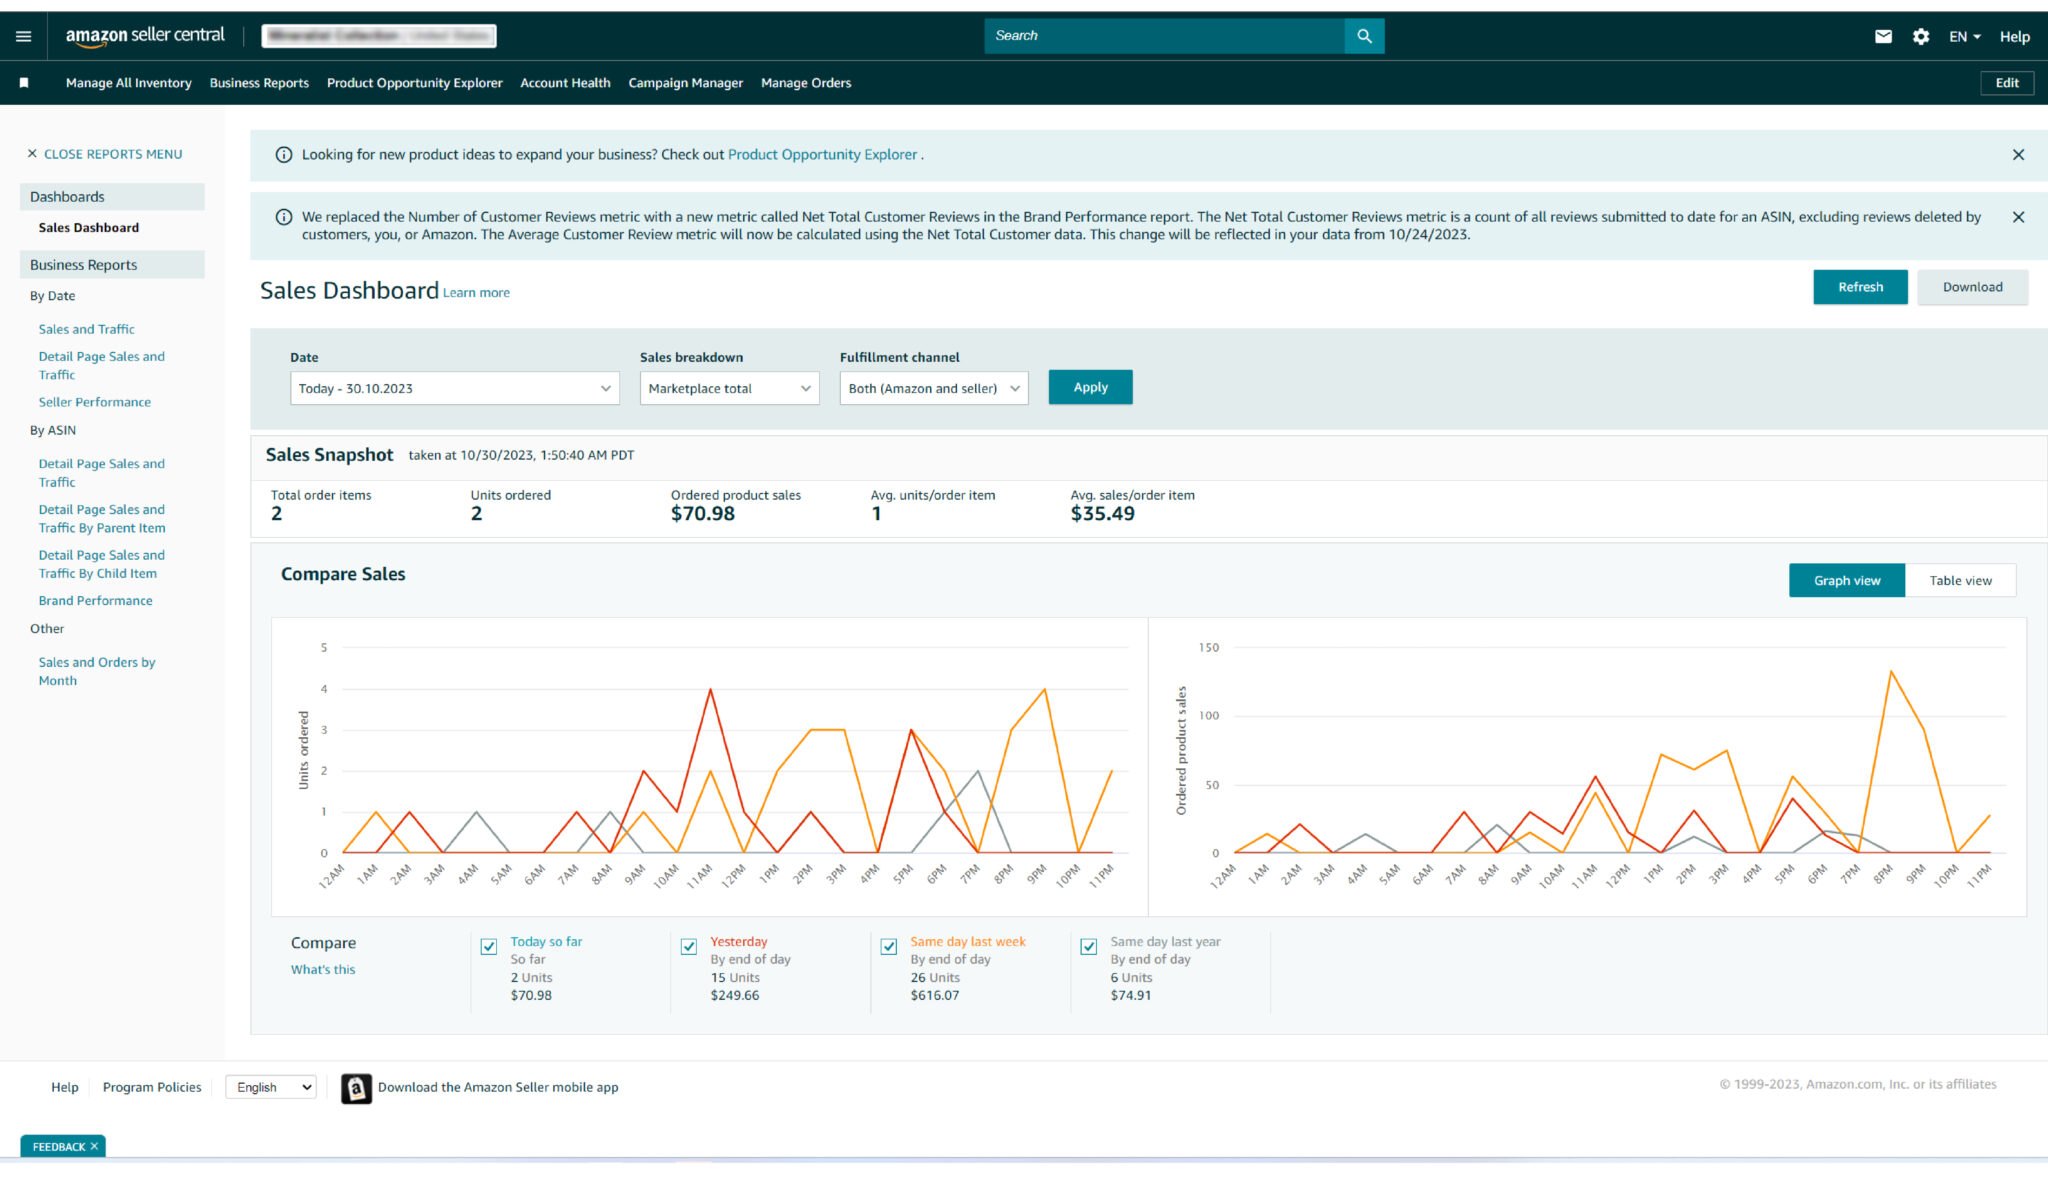2048x1180 pixels.
Task: Open Detail Page Sales and Traffic By Parent Item
Action: 102,519
